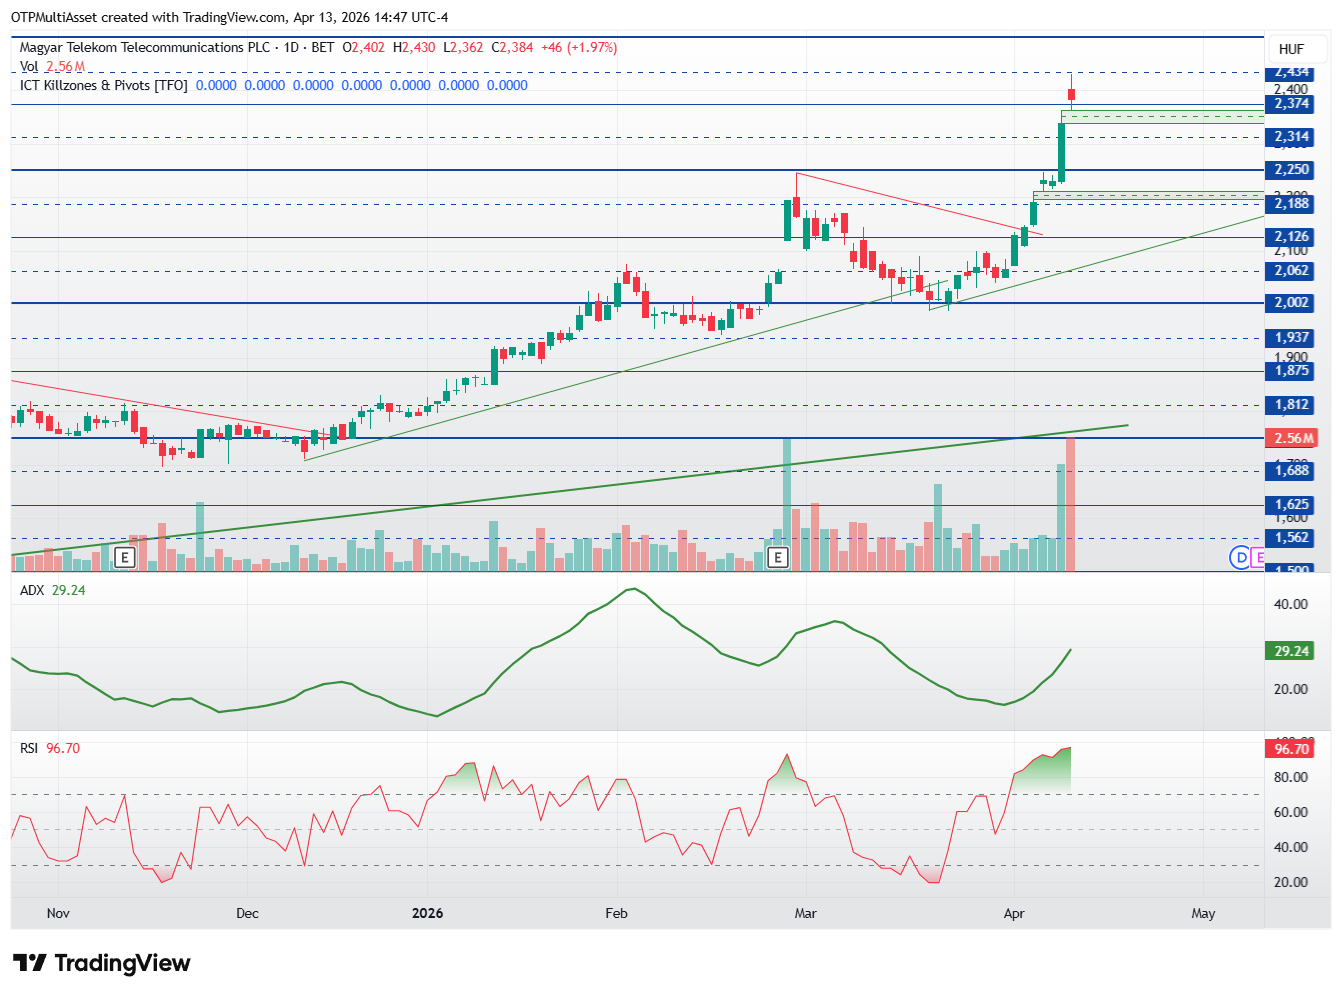Click the Apr label on time axis
Viewport: 1342px width, 997px height.
1014,913
